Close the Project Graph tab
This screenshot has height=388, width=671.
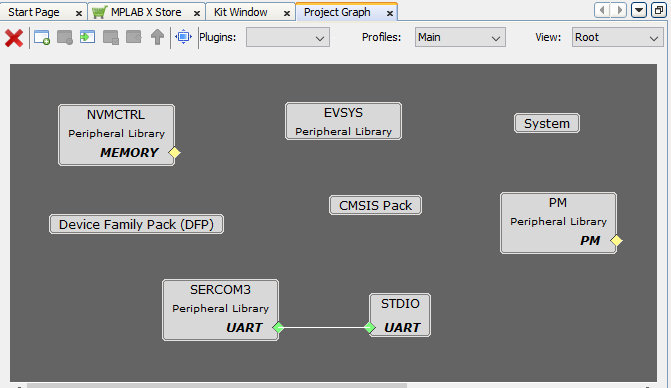[390, 13]
